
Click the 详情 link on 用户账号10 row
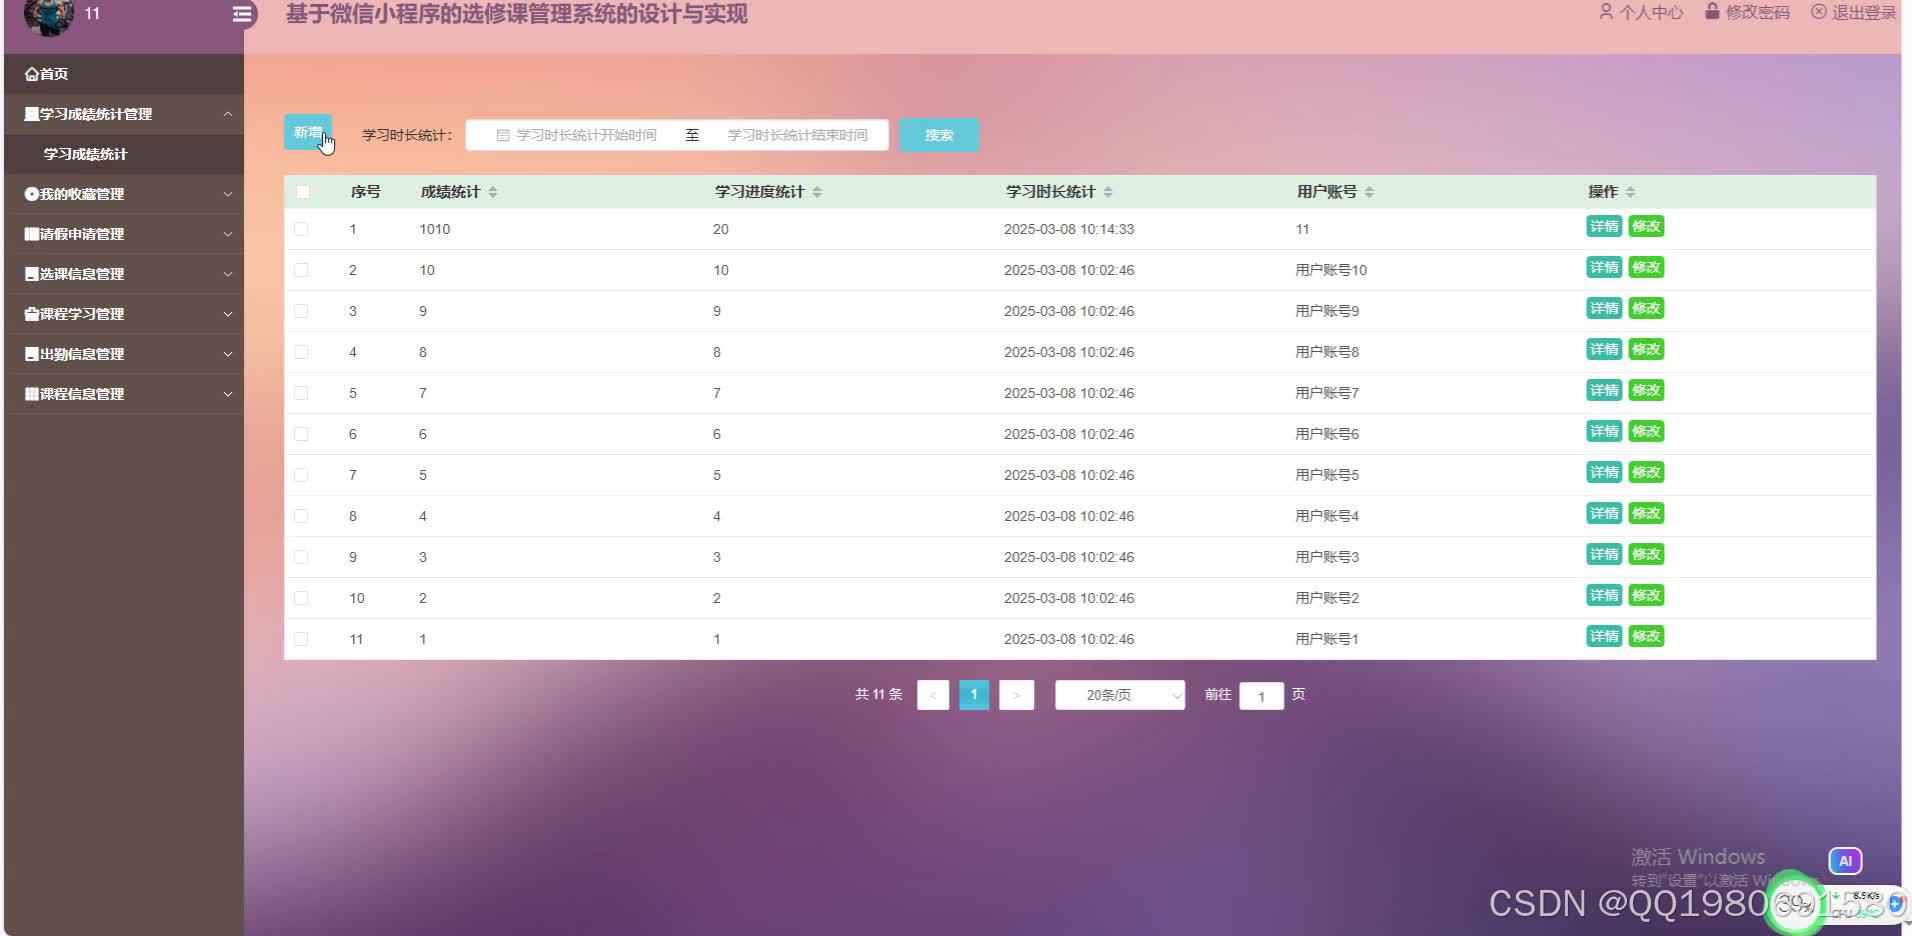coord(1603,267)
